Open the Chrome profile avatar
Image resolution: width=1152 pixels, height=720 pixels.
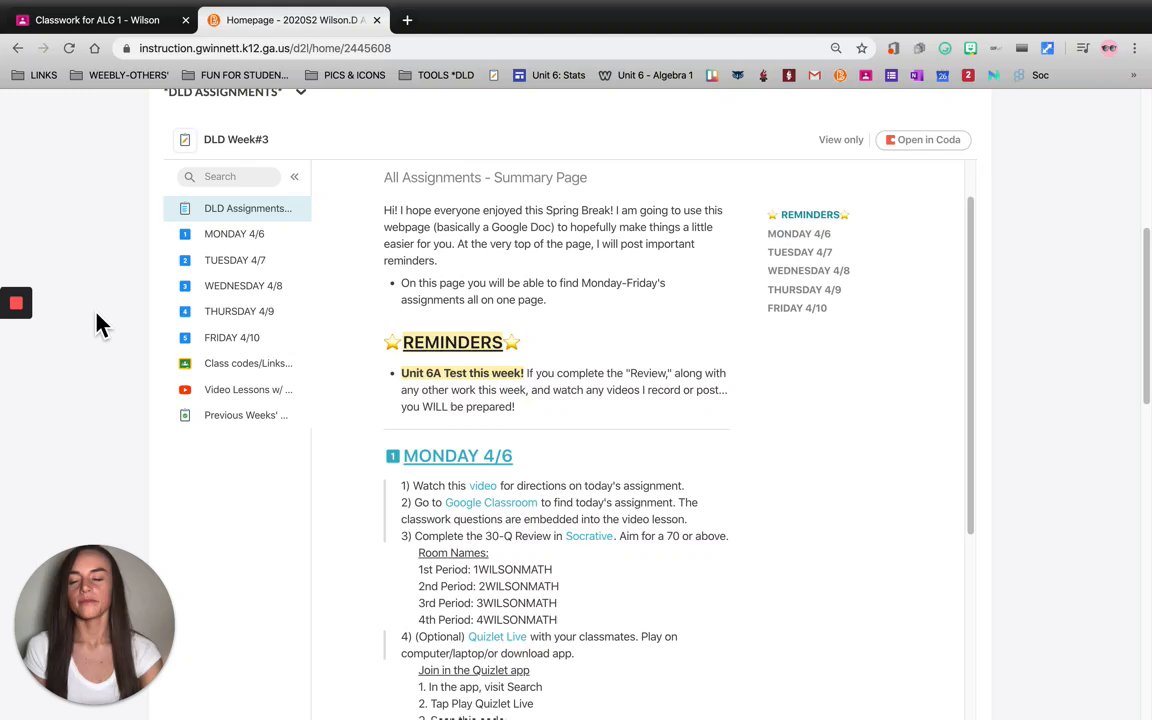pyautogui.click(x=1109, y=48)
